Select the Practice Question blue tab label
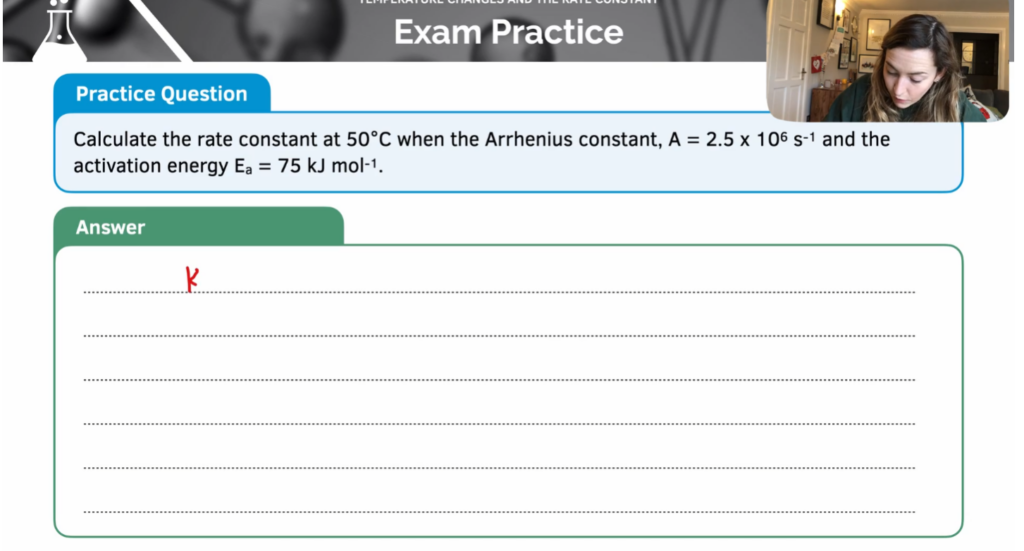 (161, 94)
